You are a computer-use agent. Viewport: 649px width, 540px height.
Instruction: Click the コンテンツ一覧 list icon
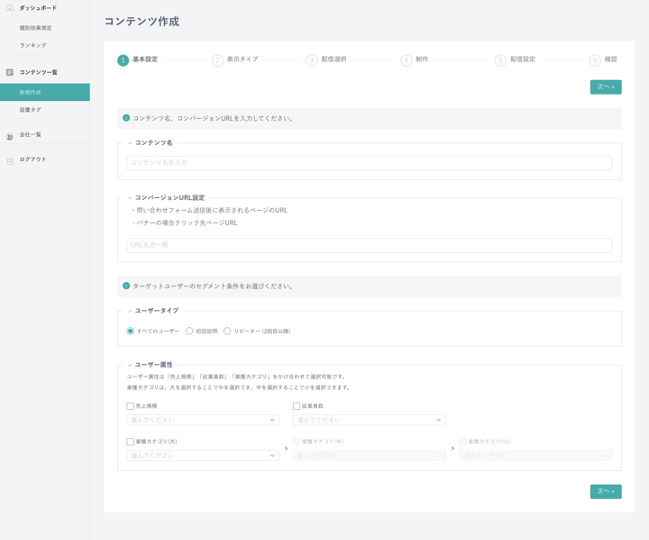tap(10, 73)
